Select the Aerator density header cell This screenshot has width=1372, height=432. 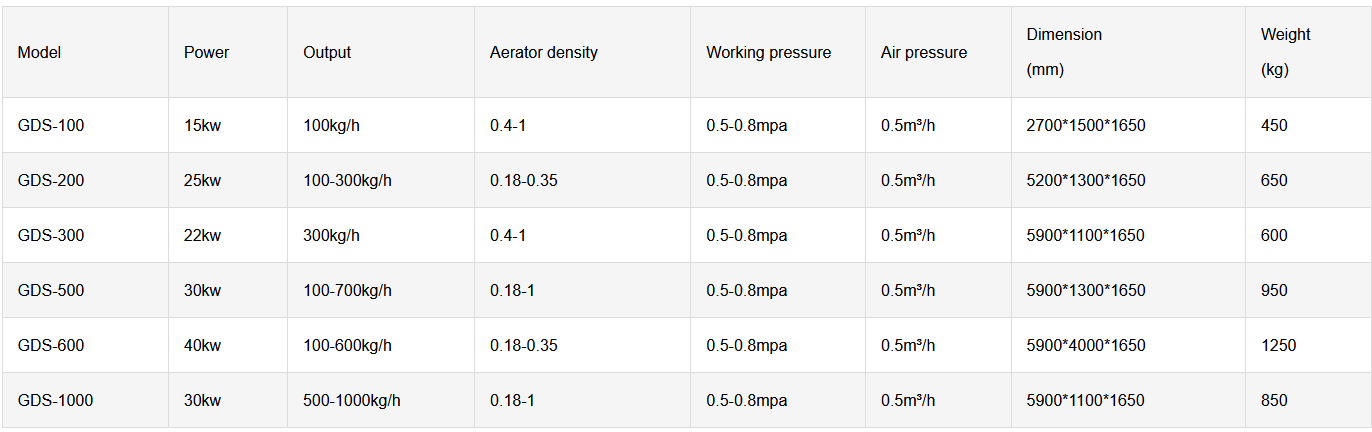tap(543, 52)
